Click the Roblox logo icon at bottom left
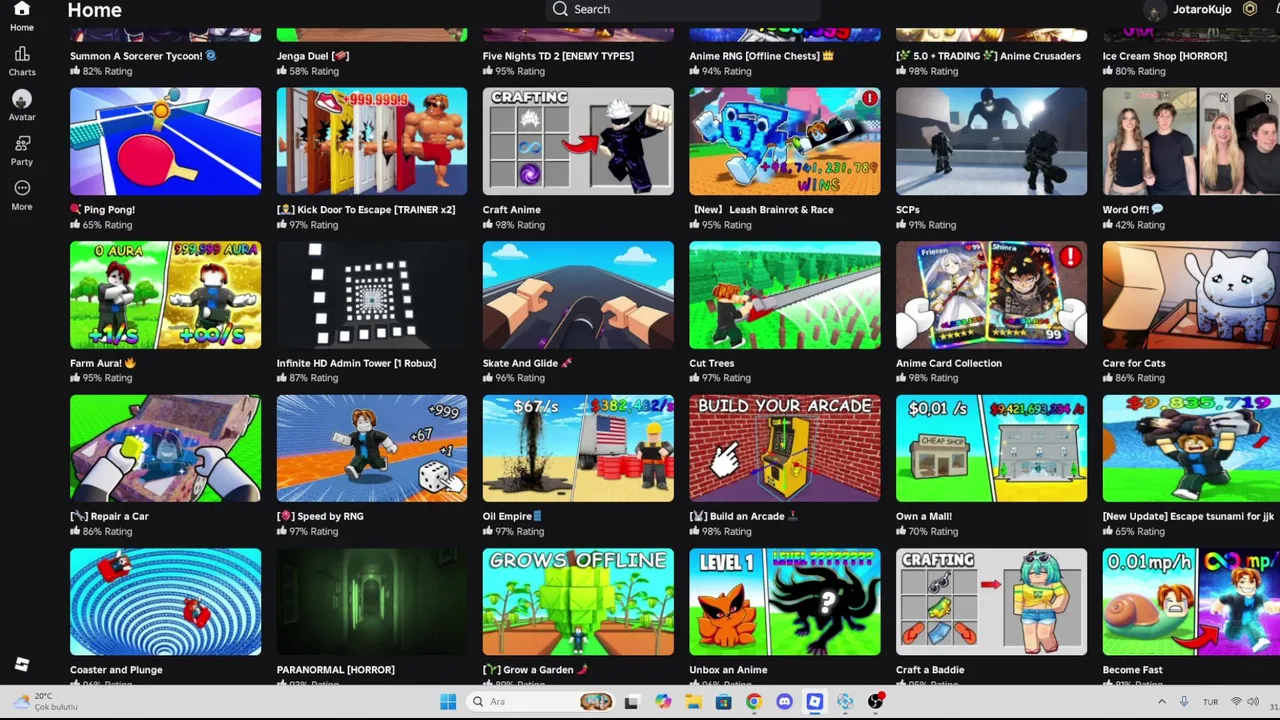 click(x=22, y=664)
